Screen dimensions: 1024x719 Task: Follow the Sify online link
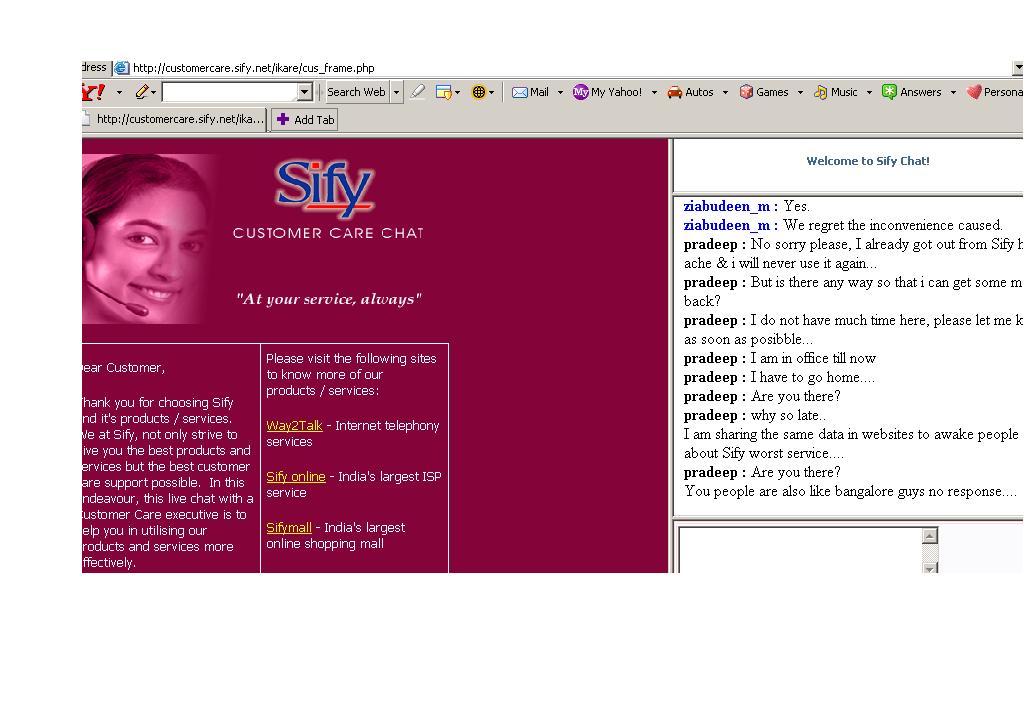[x=295, y=477]
